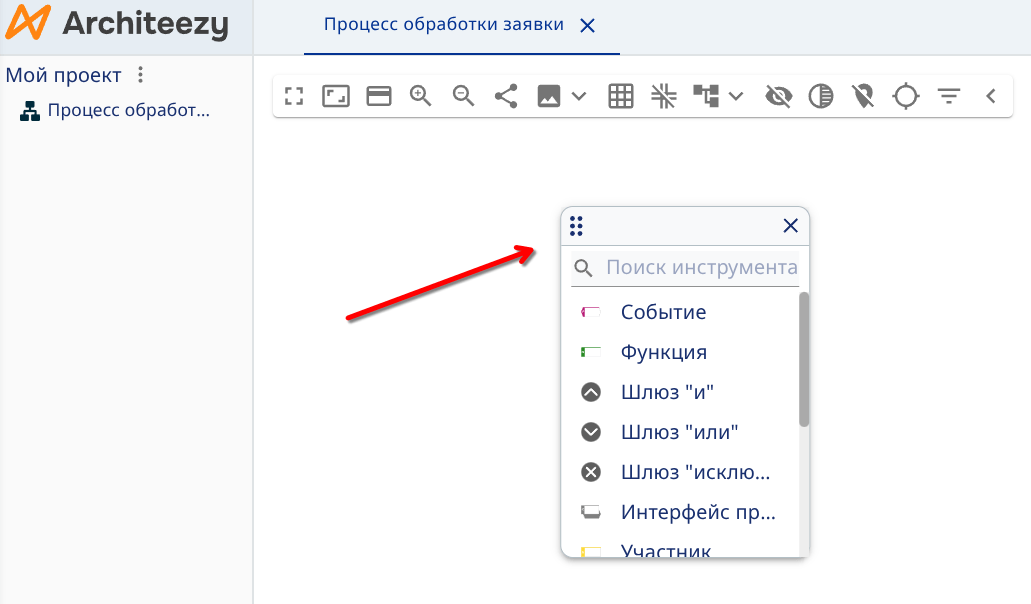Viewport: 1031px width, 604px height.
Task: Enable fullscreen diagram view
Action: 294,95
